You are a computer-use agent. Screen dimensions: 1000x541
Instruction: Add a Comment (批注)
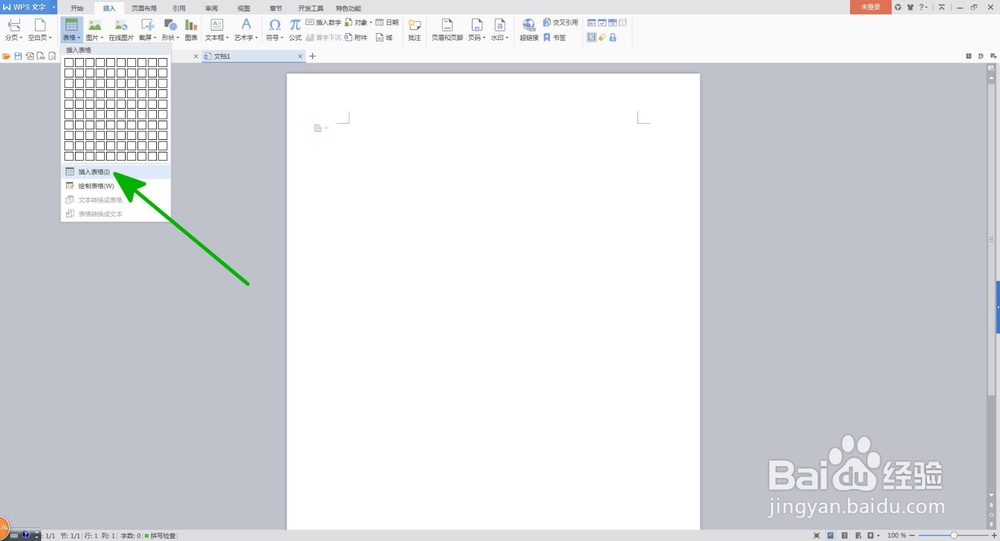coord(415,29)
